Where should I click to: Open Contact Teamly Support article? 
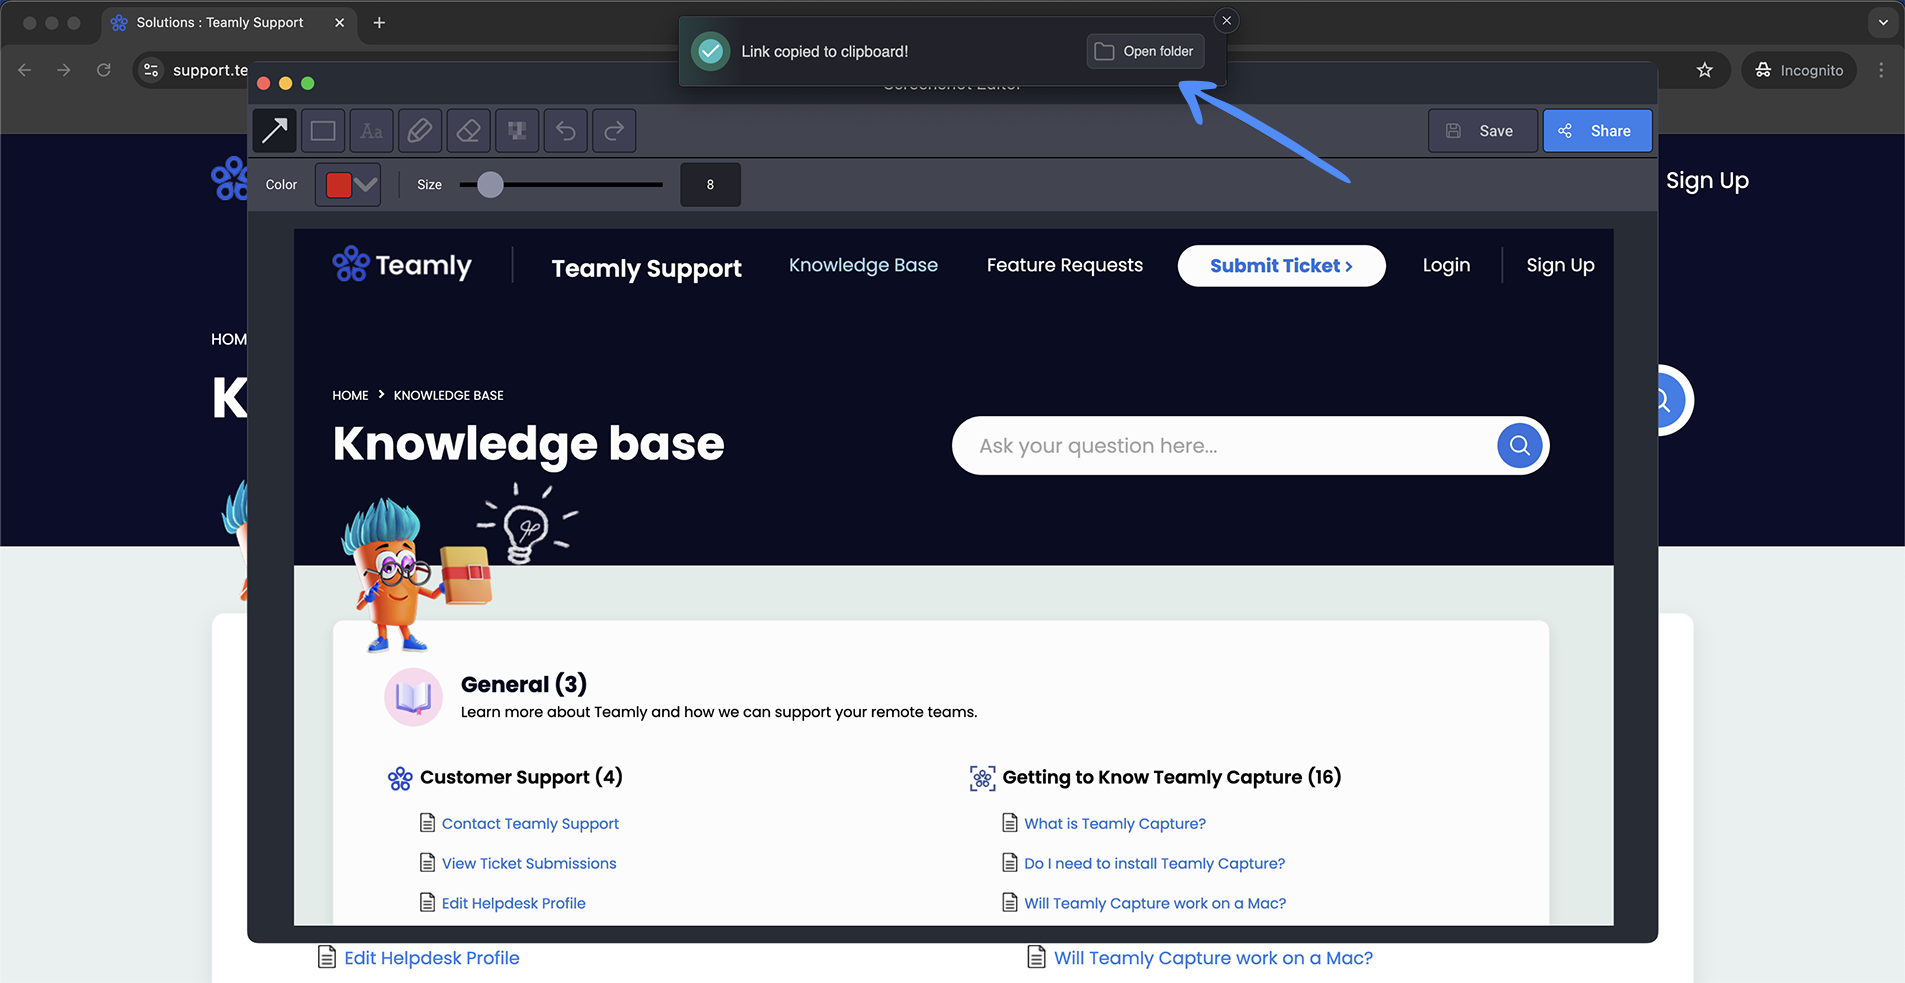(x=530, y=824)
